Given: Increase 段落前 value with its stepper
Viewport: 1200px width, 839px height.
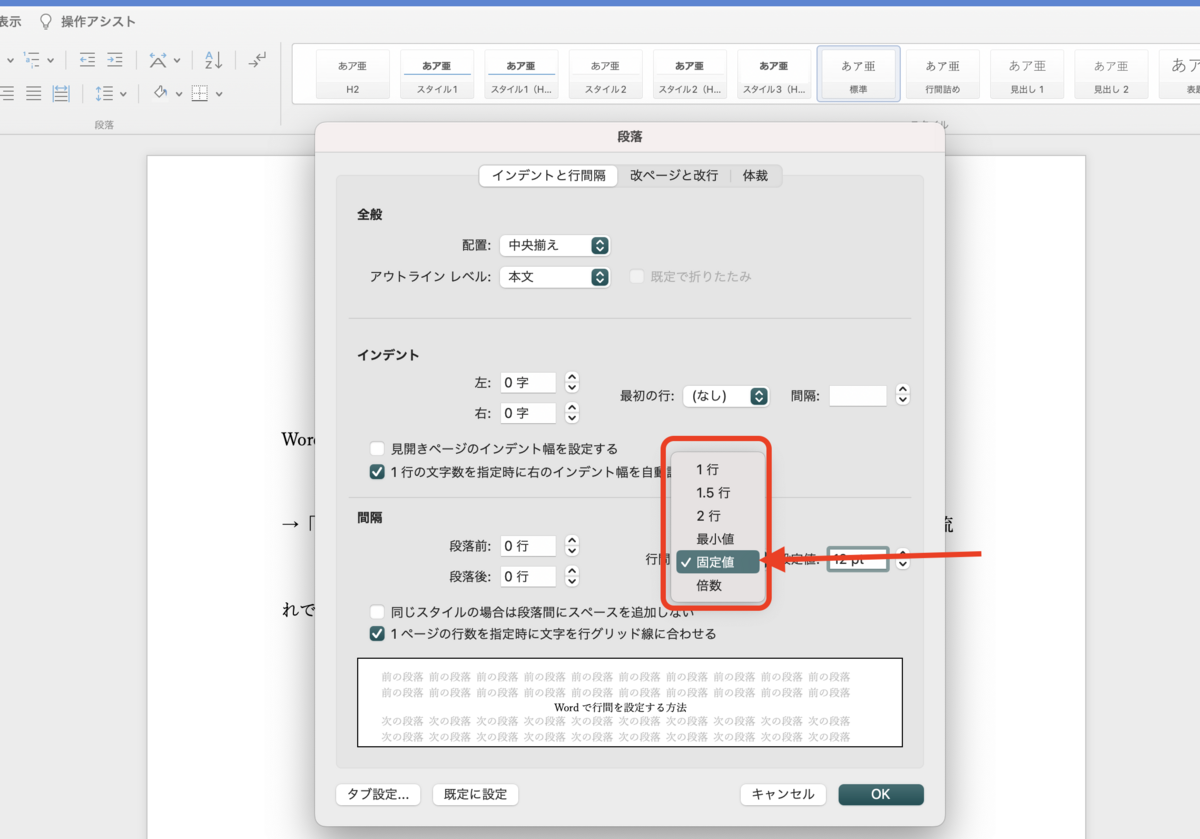Looking at the screenshot, I should coord(570,540).
